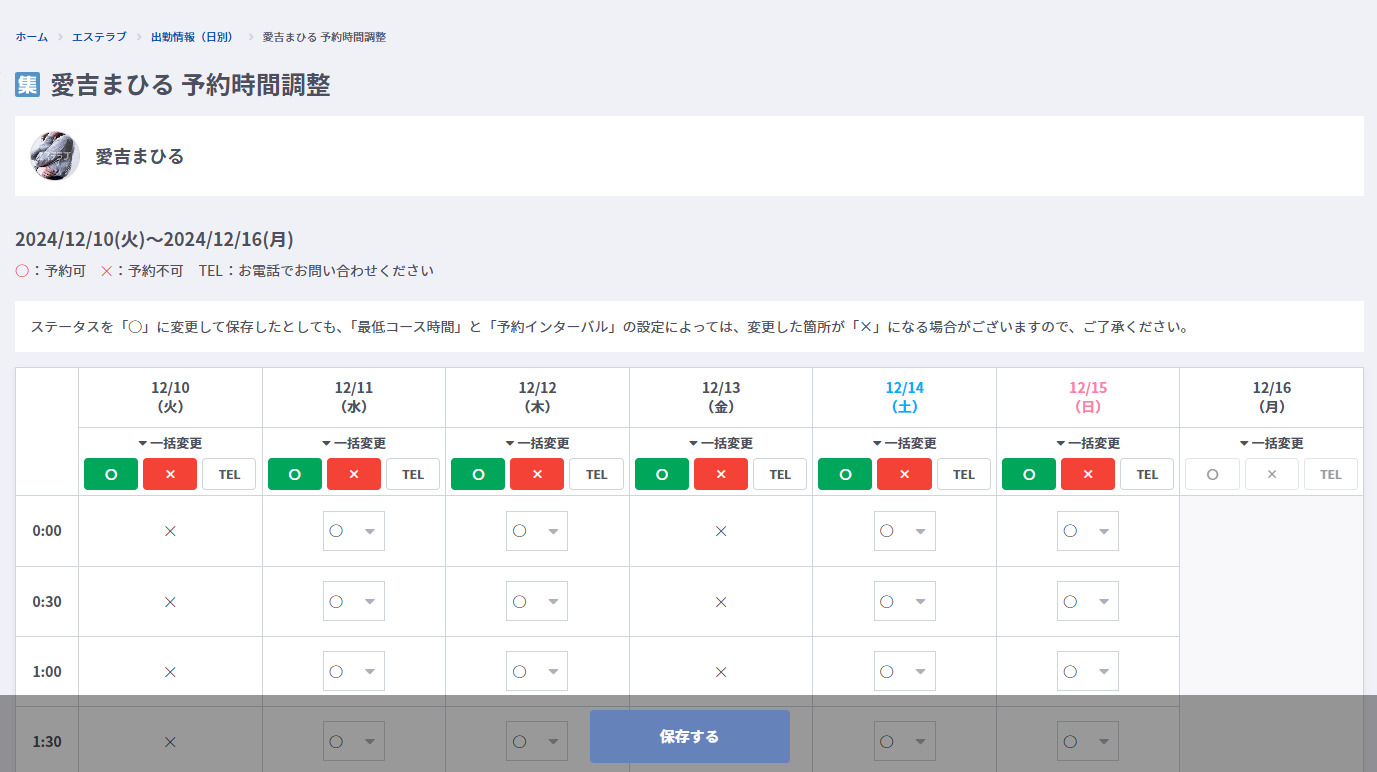Set all 12/13 slots to ○

661,474
